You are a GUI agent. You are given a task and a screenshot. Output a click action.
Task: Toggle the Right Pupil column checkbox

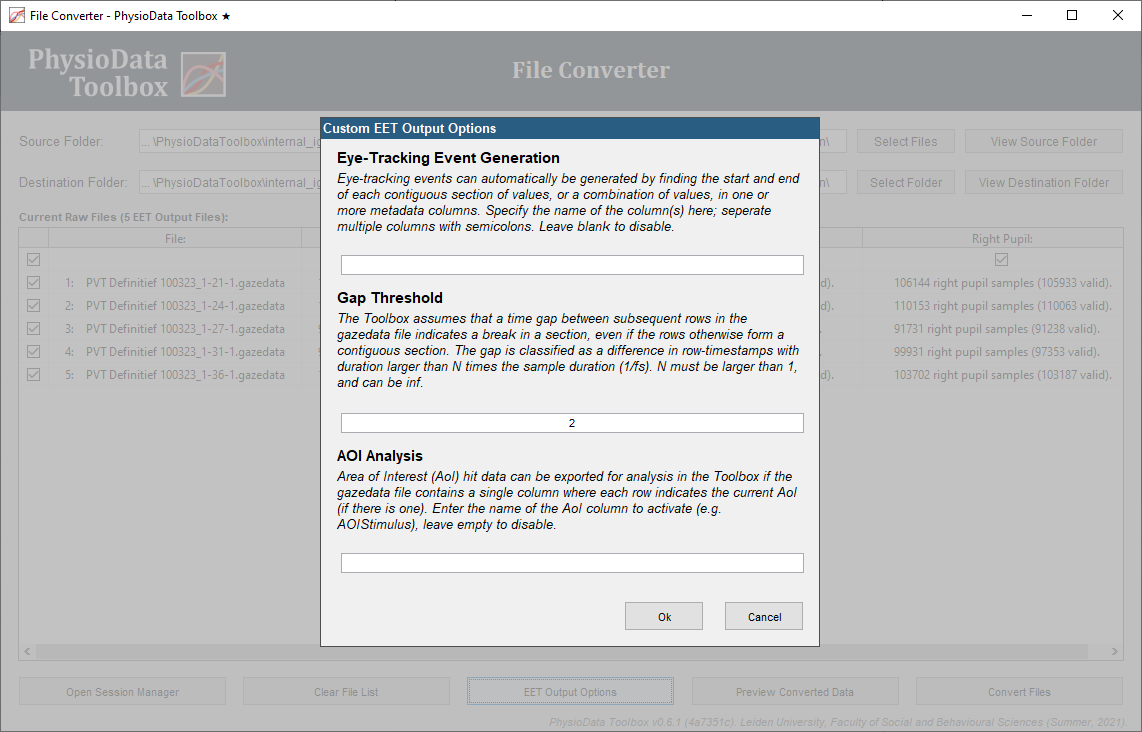[1001, 259]
